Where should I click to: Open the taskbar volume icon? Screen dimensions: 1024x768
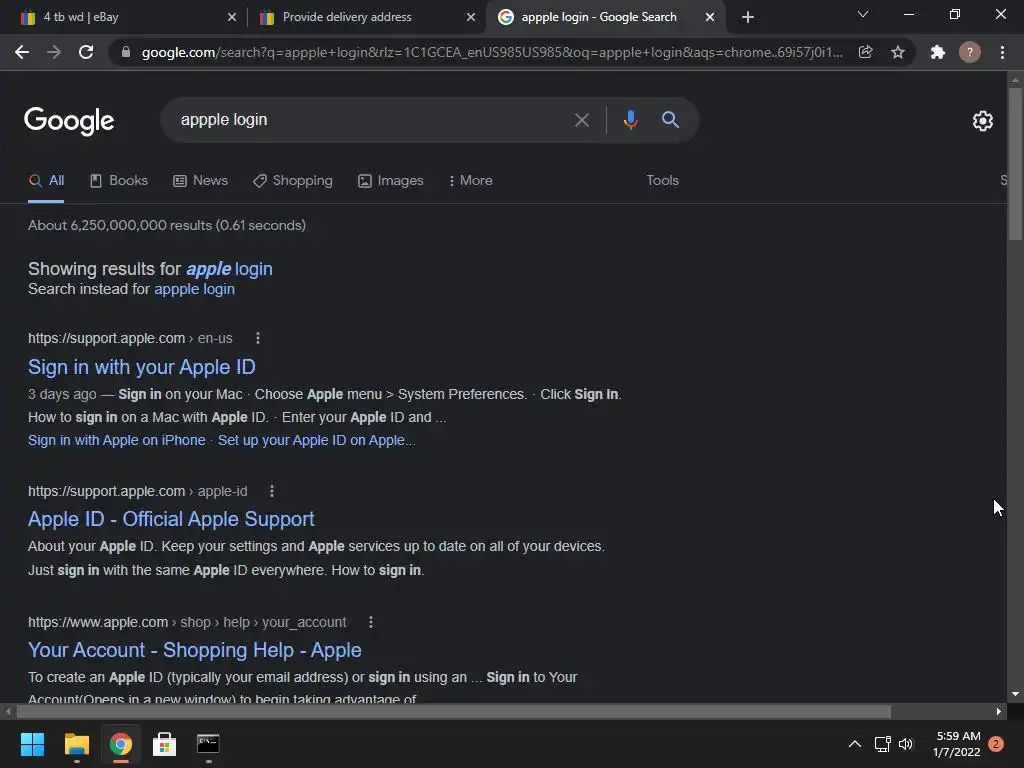coord(906,744)
